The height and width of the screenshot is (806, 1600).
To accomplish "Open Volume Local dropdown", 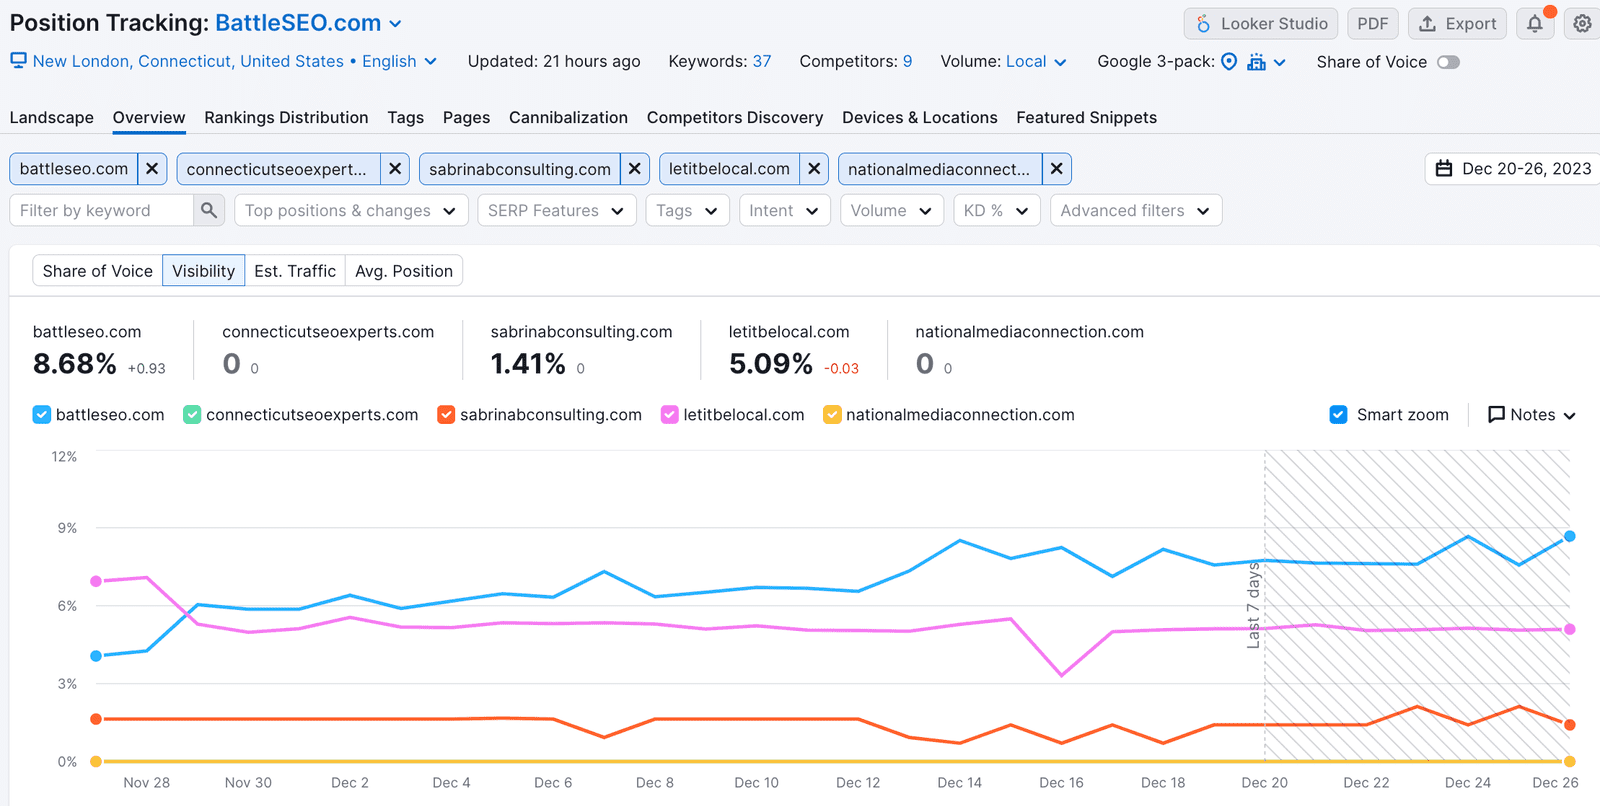I will (x=1036, y=62).
